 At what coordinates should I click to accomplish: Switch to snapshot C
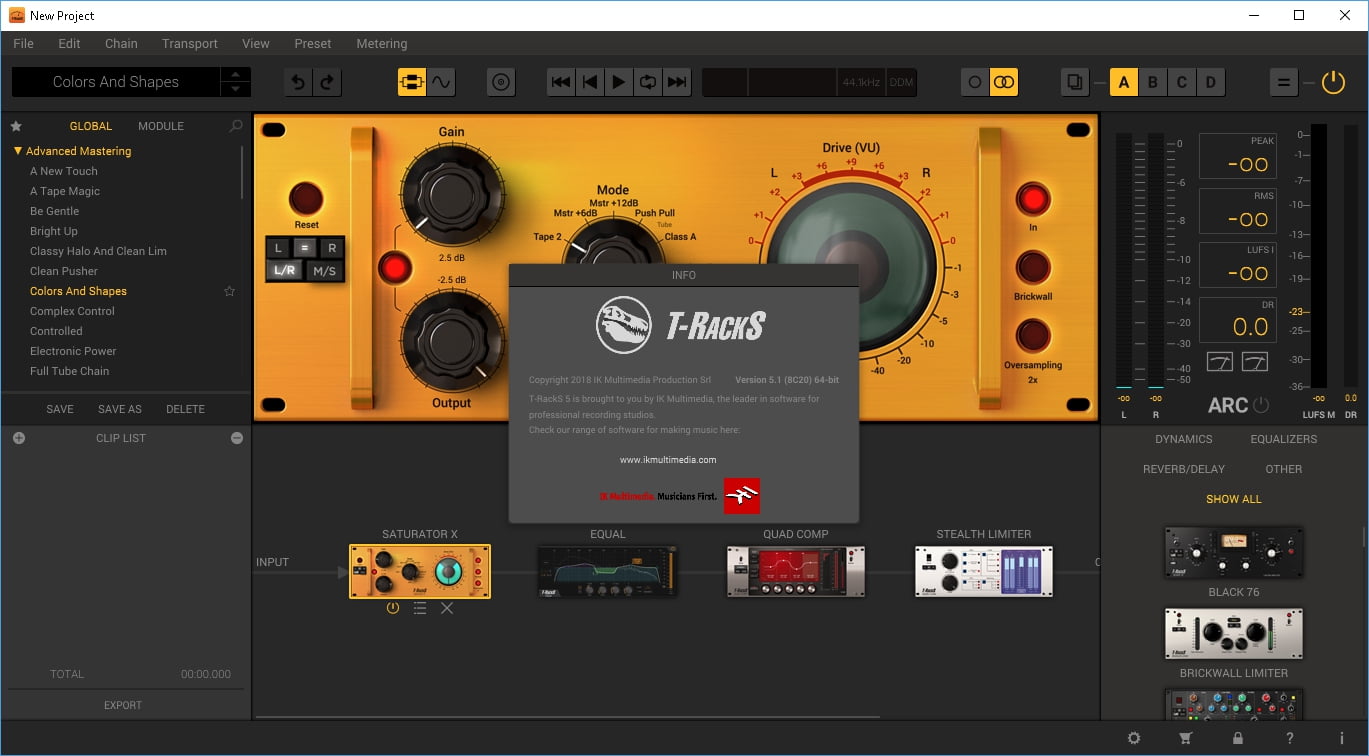click(x=1182, y=82)
